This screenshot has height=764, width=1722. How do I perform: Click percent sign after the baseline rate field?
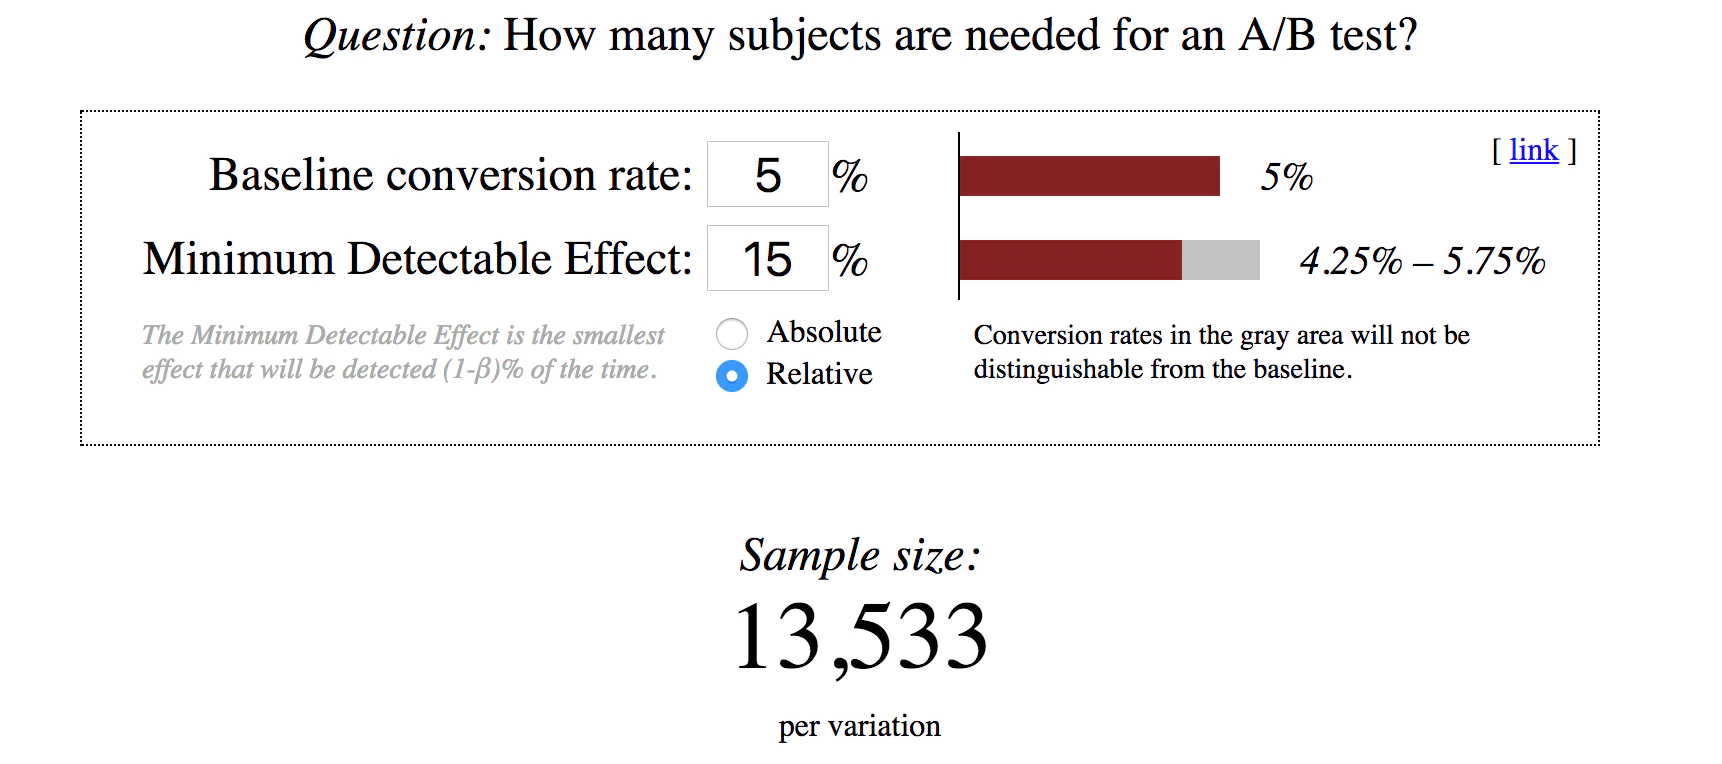[x=850, y=177]
